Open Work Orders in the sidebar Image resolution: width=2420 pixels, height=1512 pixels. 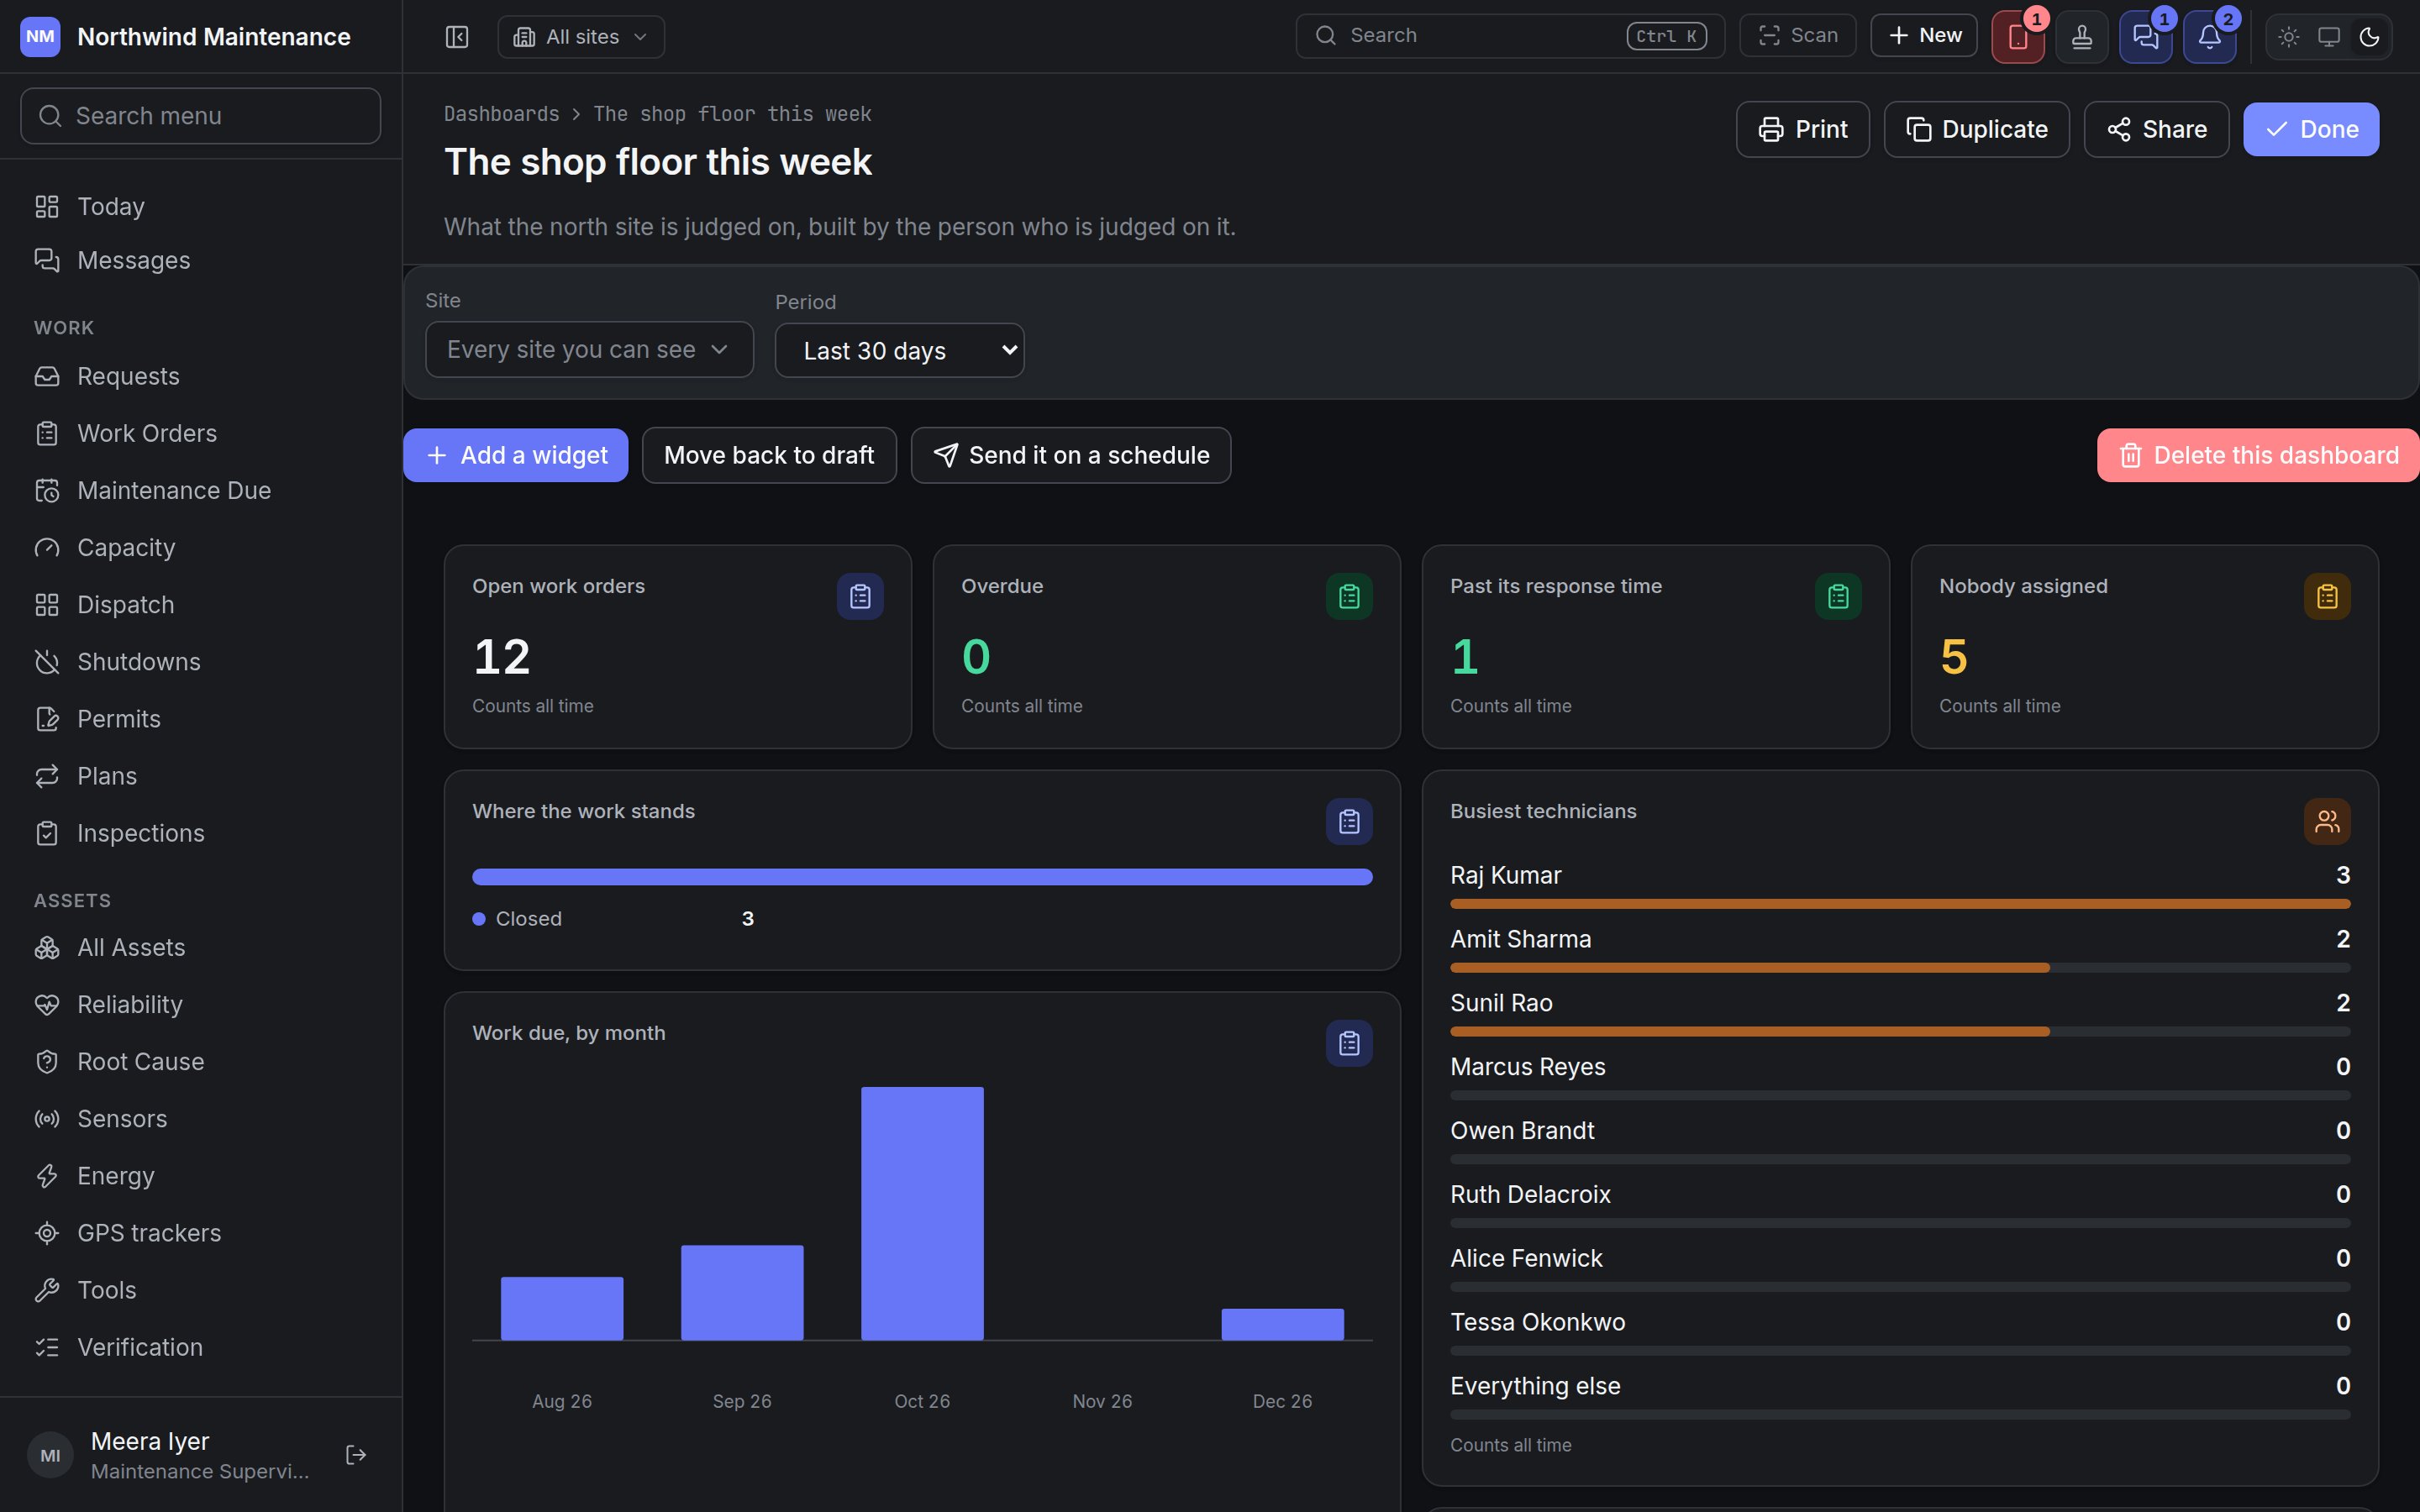click(x=200, y=433)
